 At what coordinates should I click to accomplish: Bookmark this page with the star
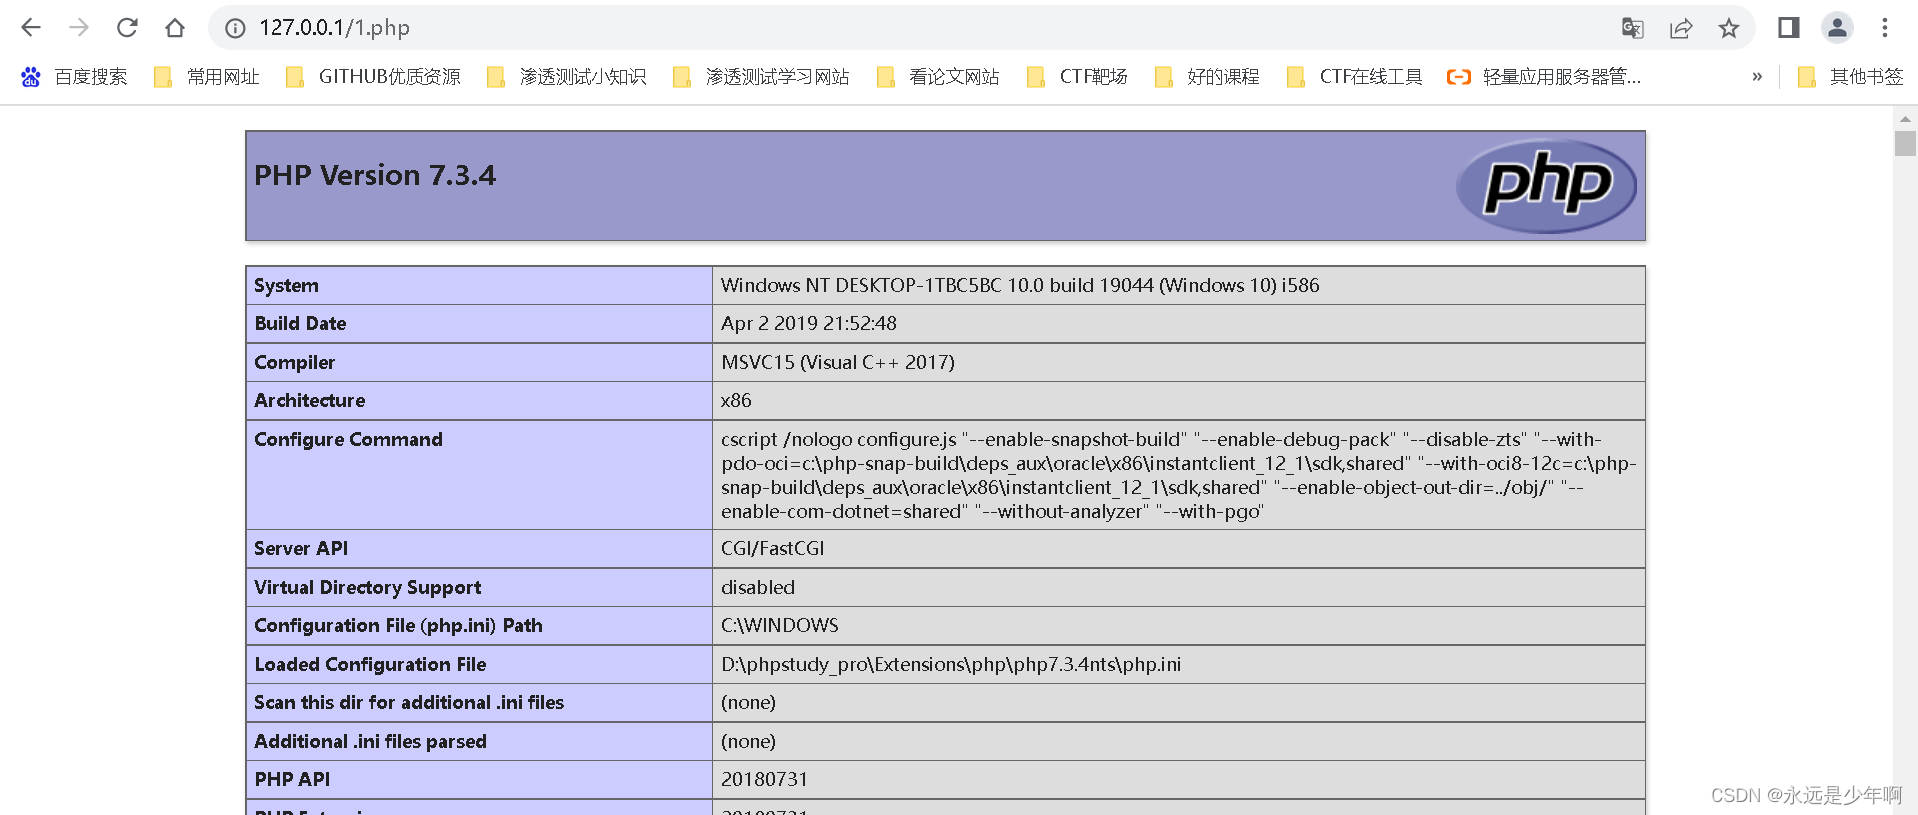click(x=1729, y=28)
